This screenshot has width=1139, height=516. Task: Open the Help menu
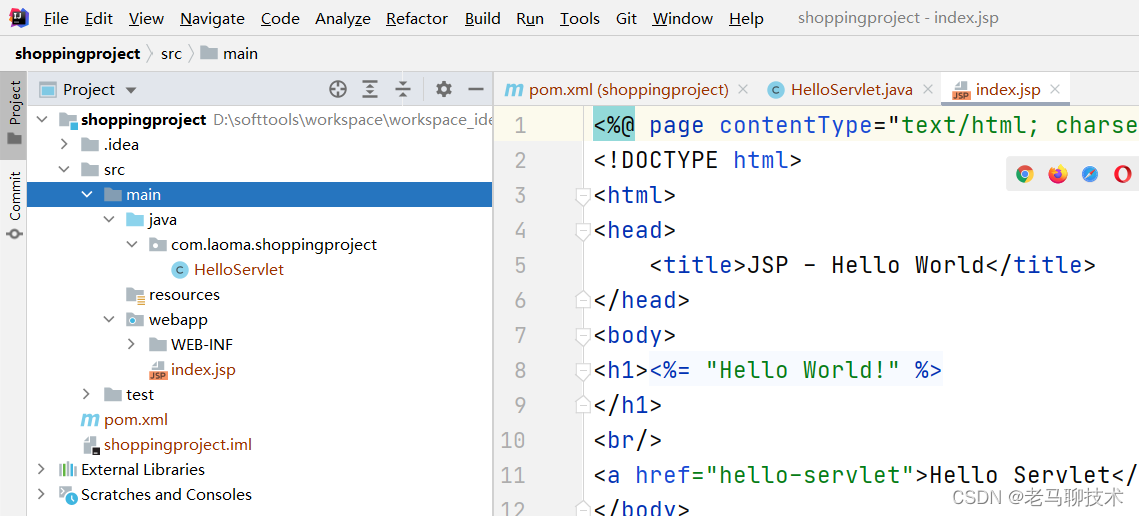746,19
